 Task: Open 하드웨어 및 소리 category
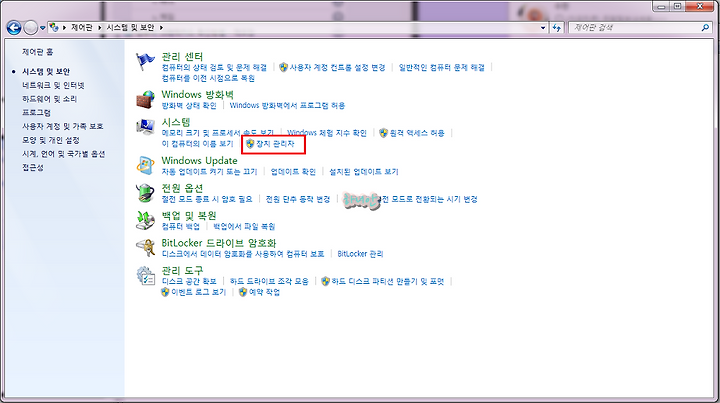[50, 99]
